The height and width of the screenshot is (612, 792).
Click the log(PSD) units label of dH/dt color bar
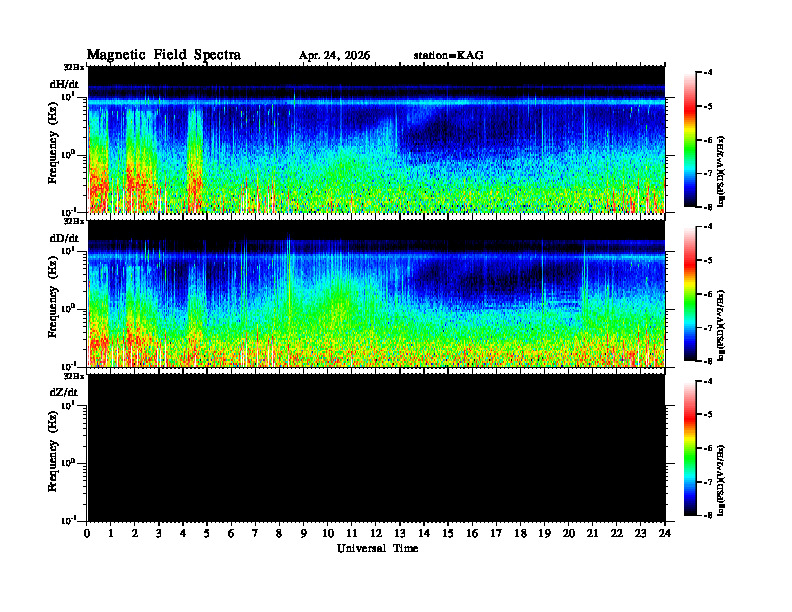tap(721, 171)
